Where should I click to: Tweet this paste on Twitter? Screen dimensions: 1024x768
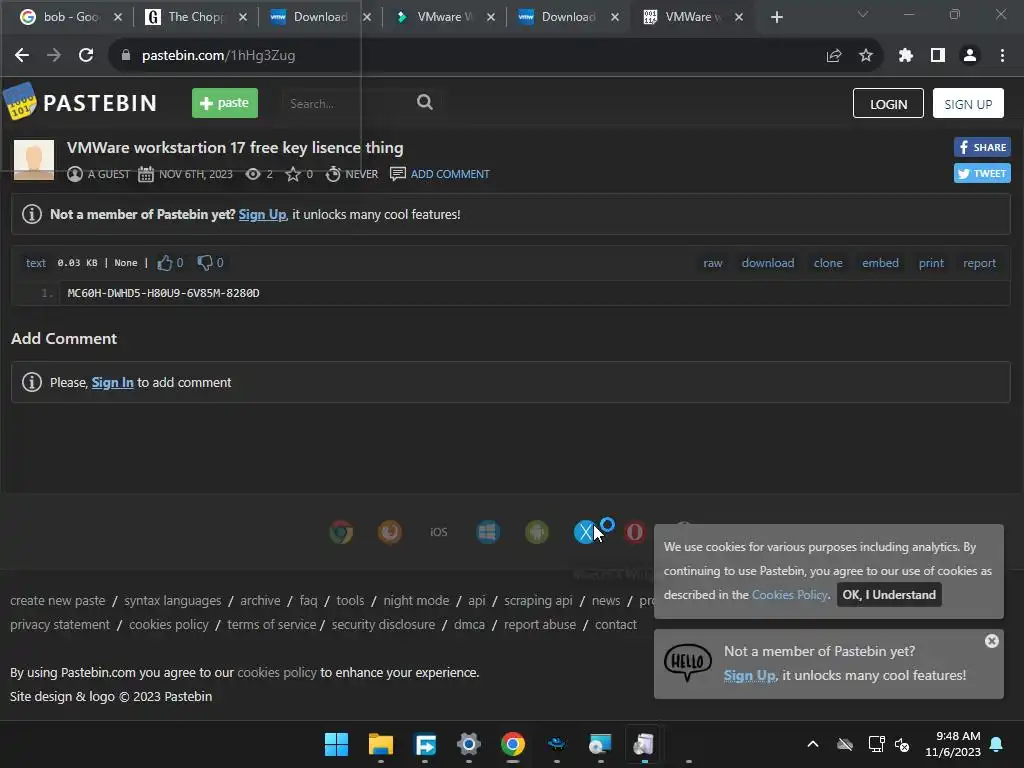pos(982,173)
